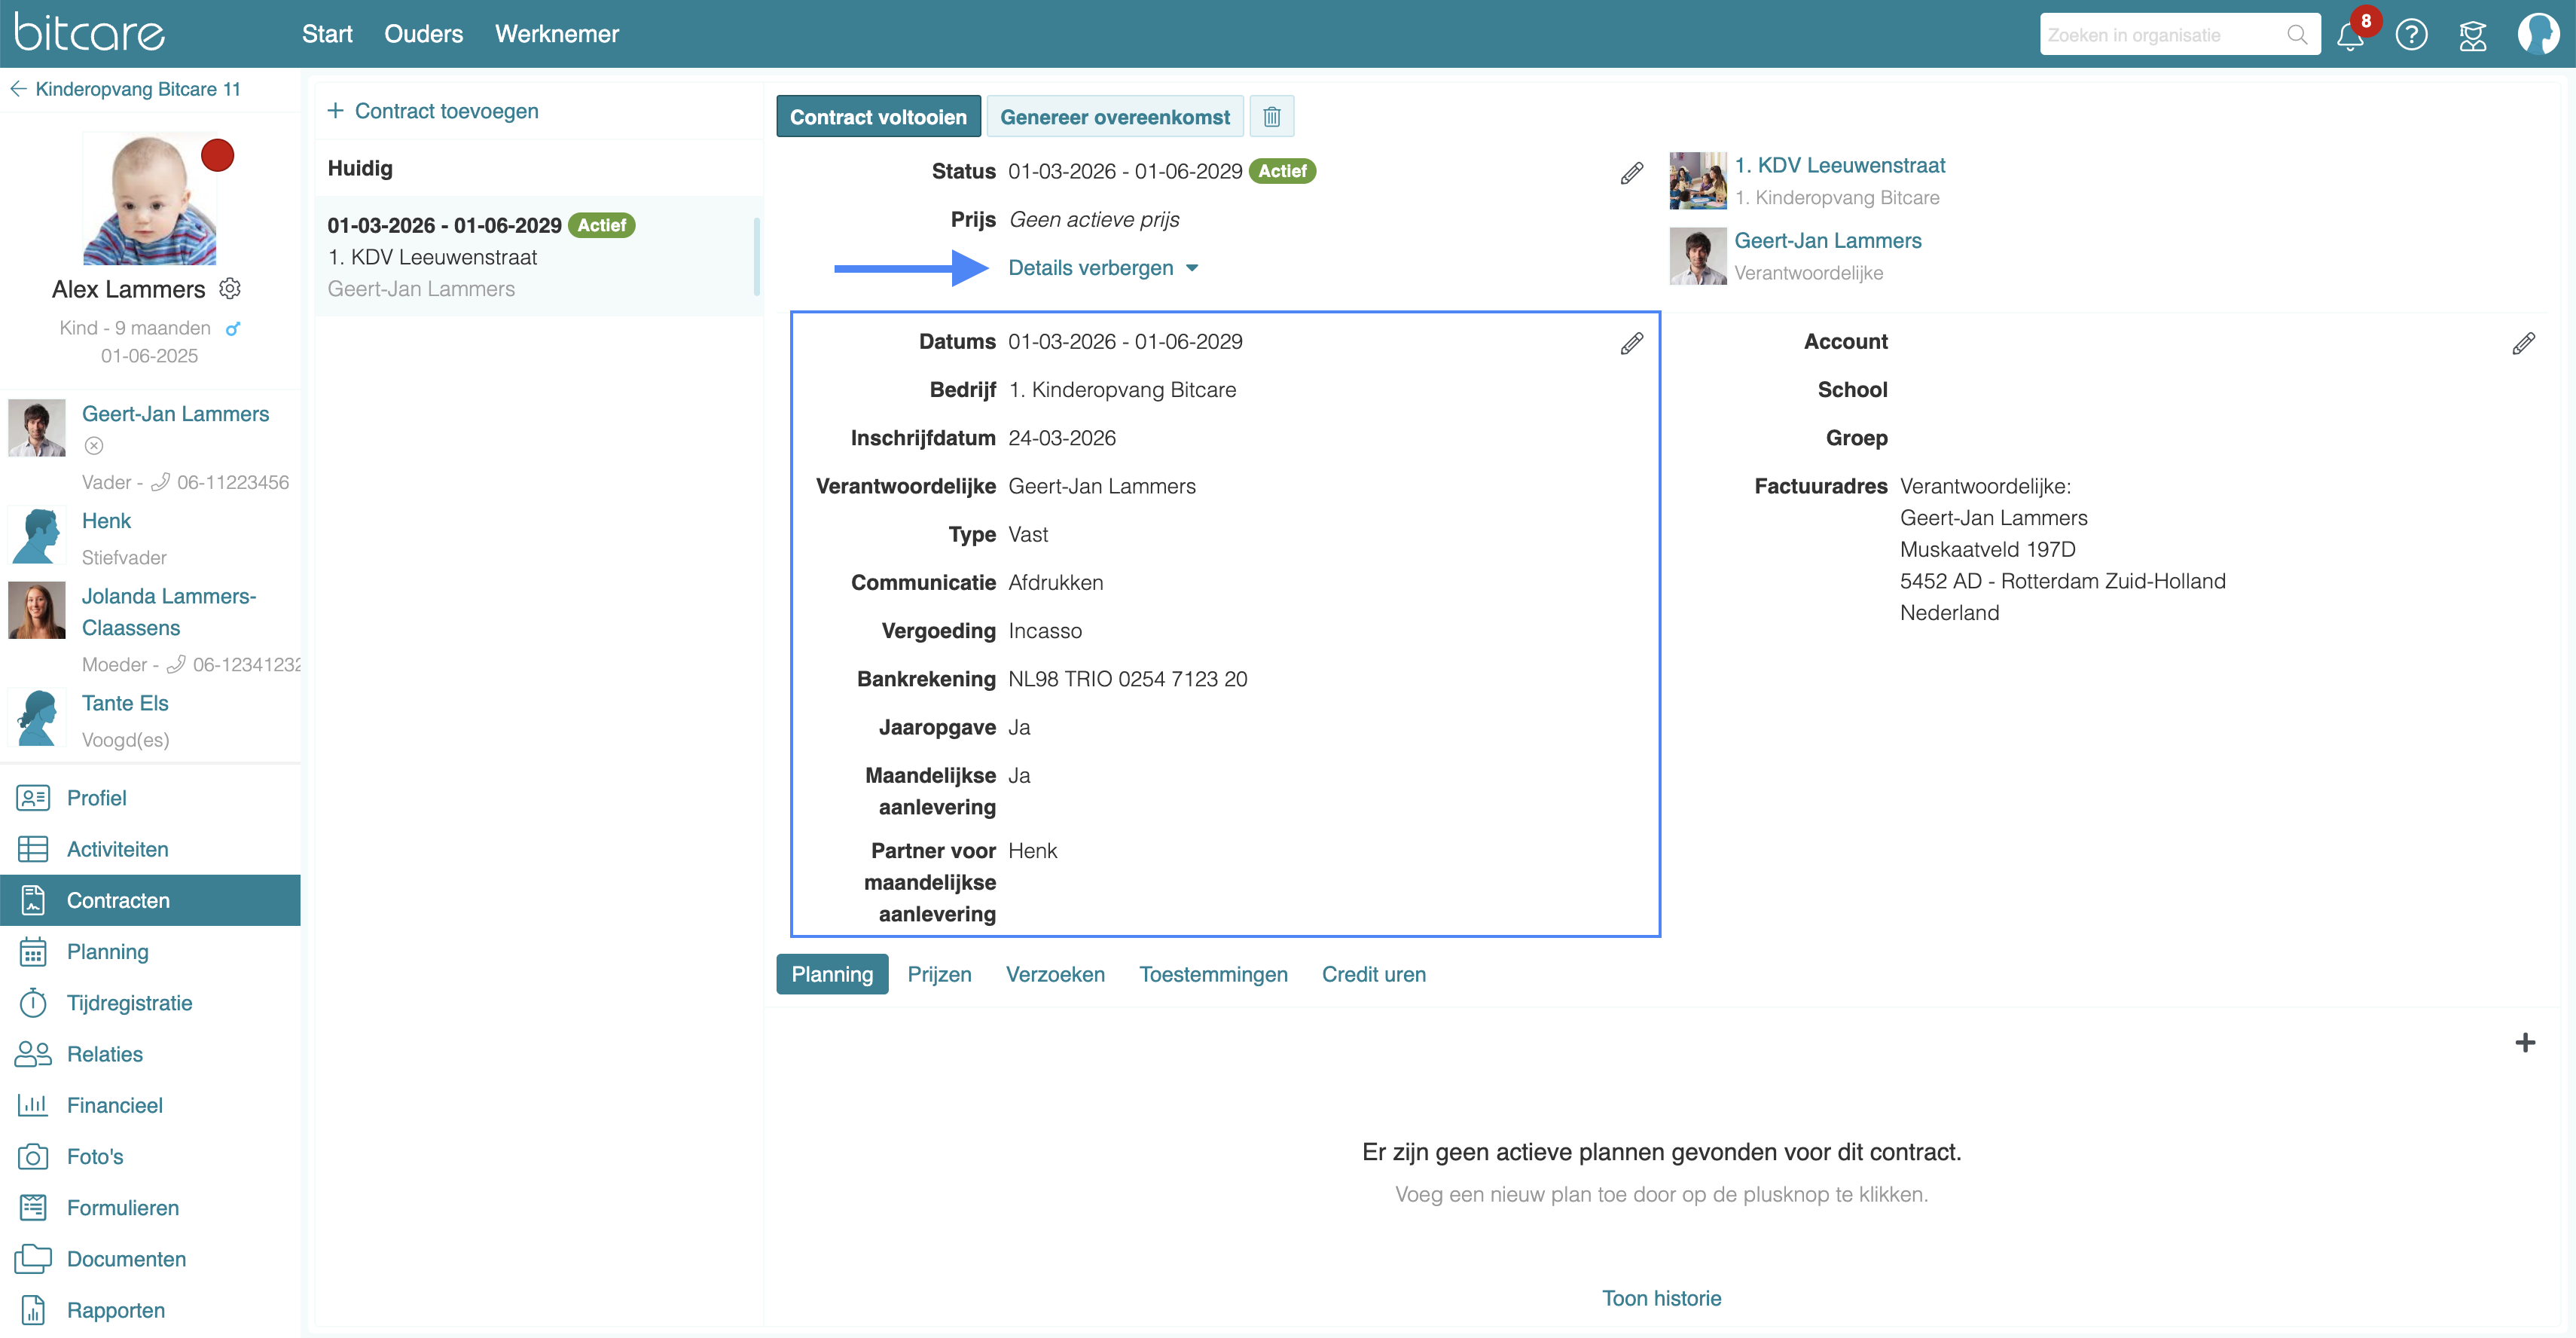Open user profile avatar menu
This screenshot has height=1338, width=2576.
[x=2537, y=34]
